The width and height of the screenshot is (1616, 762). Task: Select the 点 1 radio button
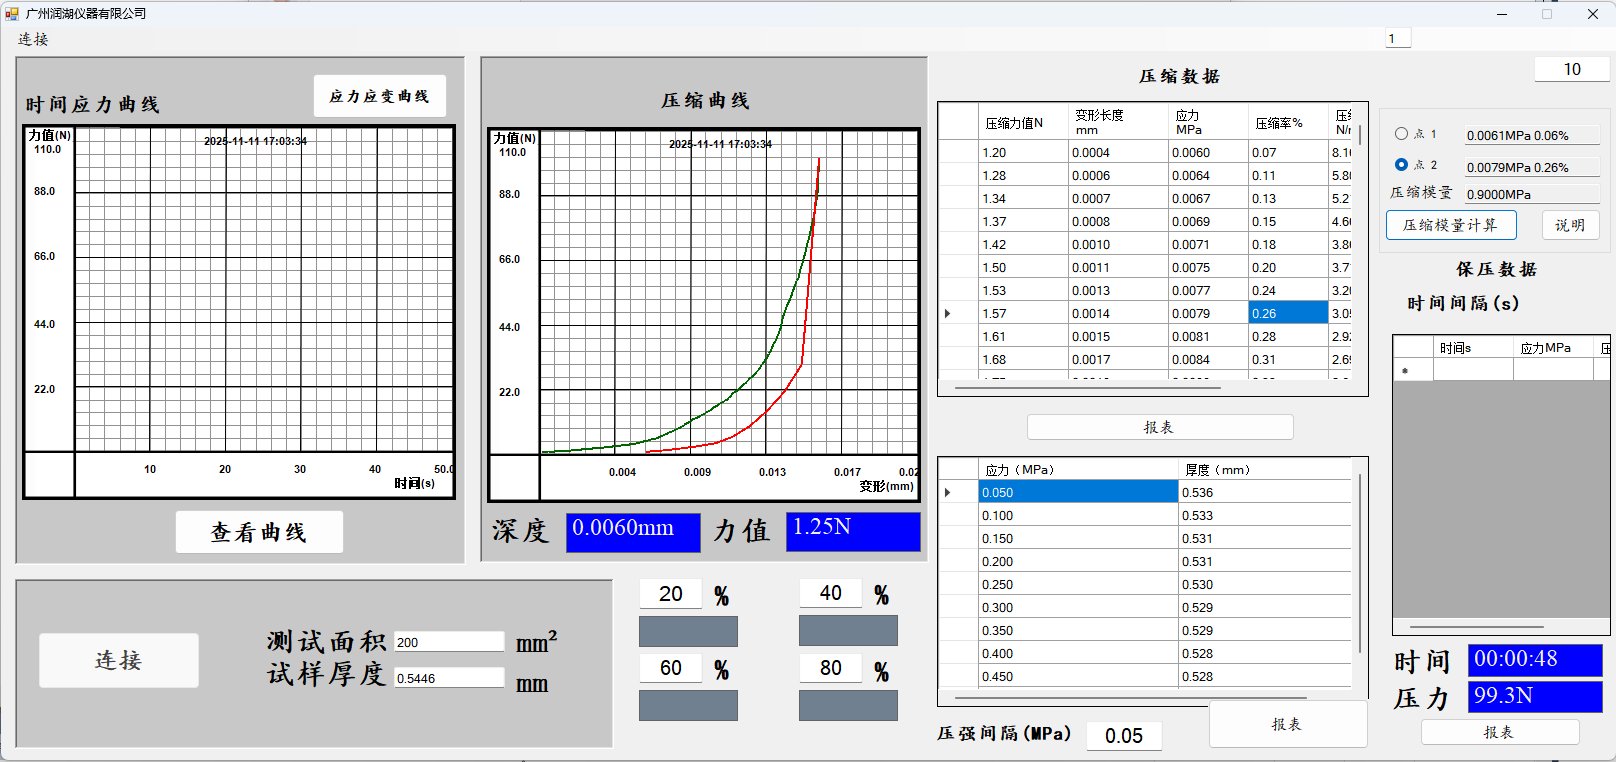coord(1401,134)
